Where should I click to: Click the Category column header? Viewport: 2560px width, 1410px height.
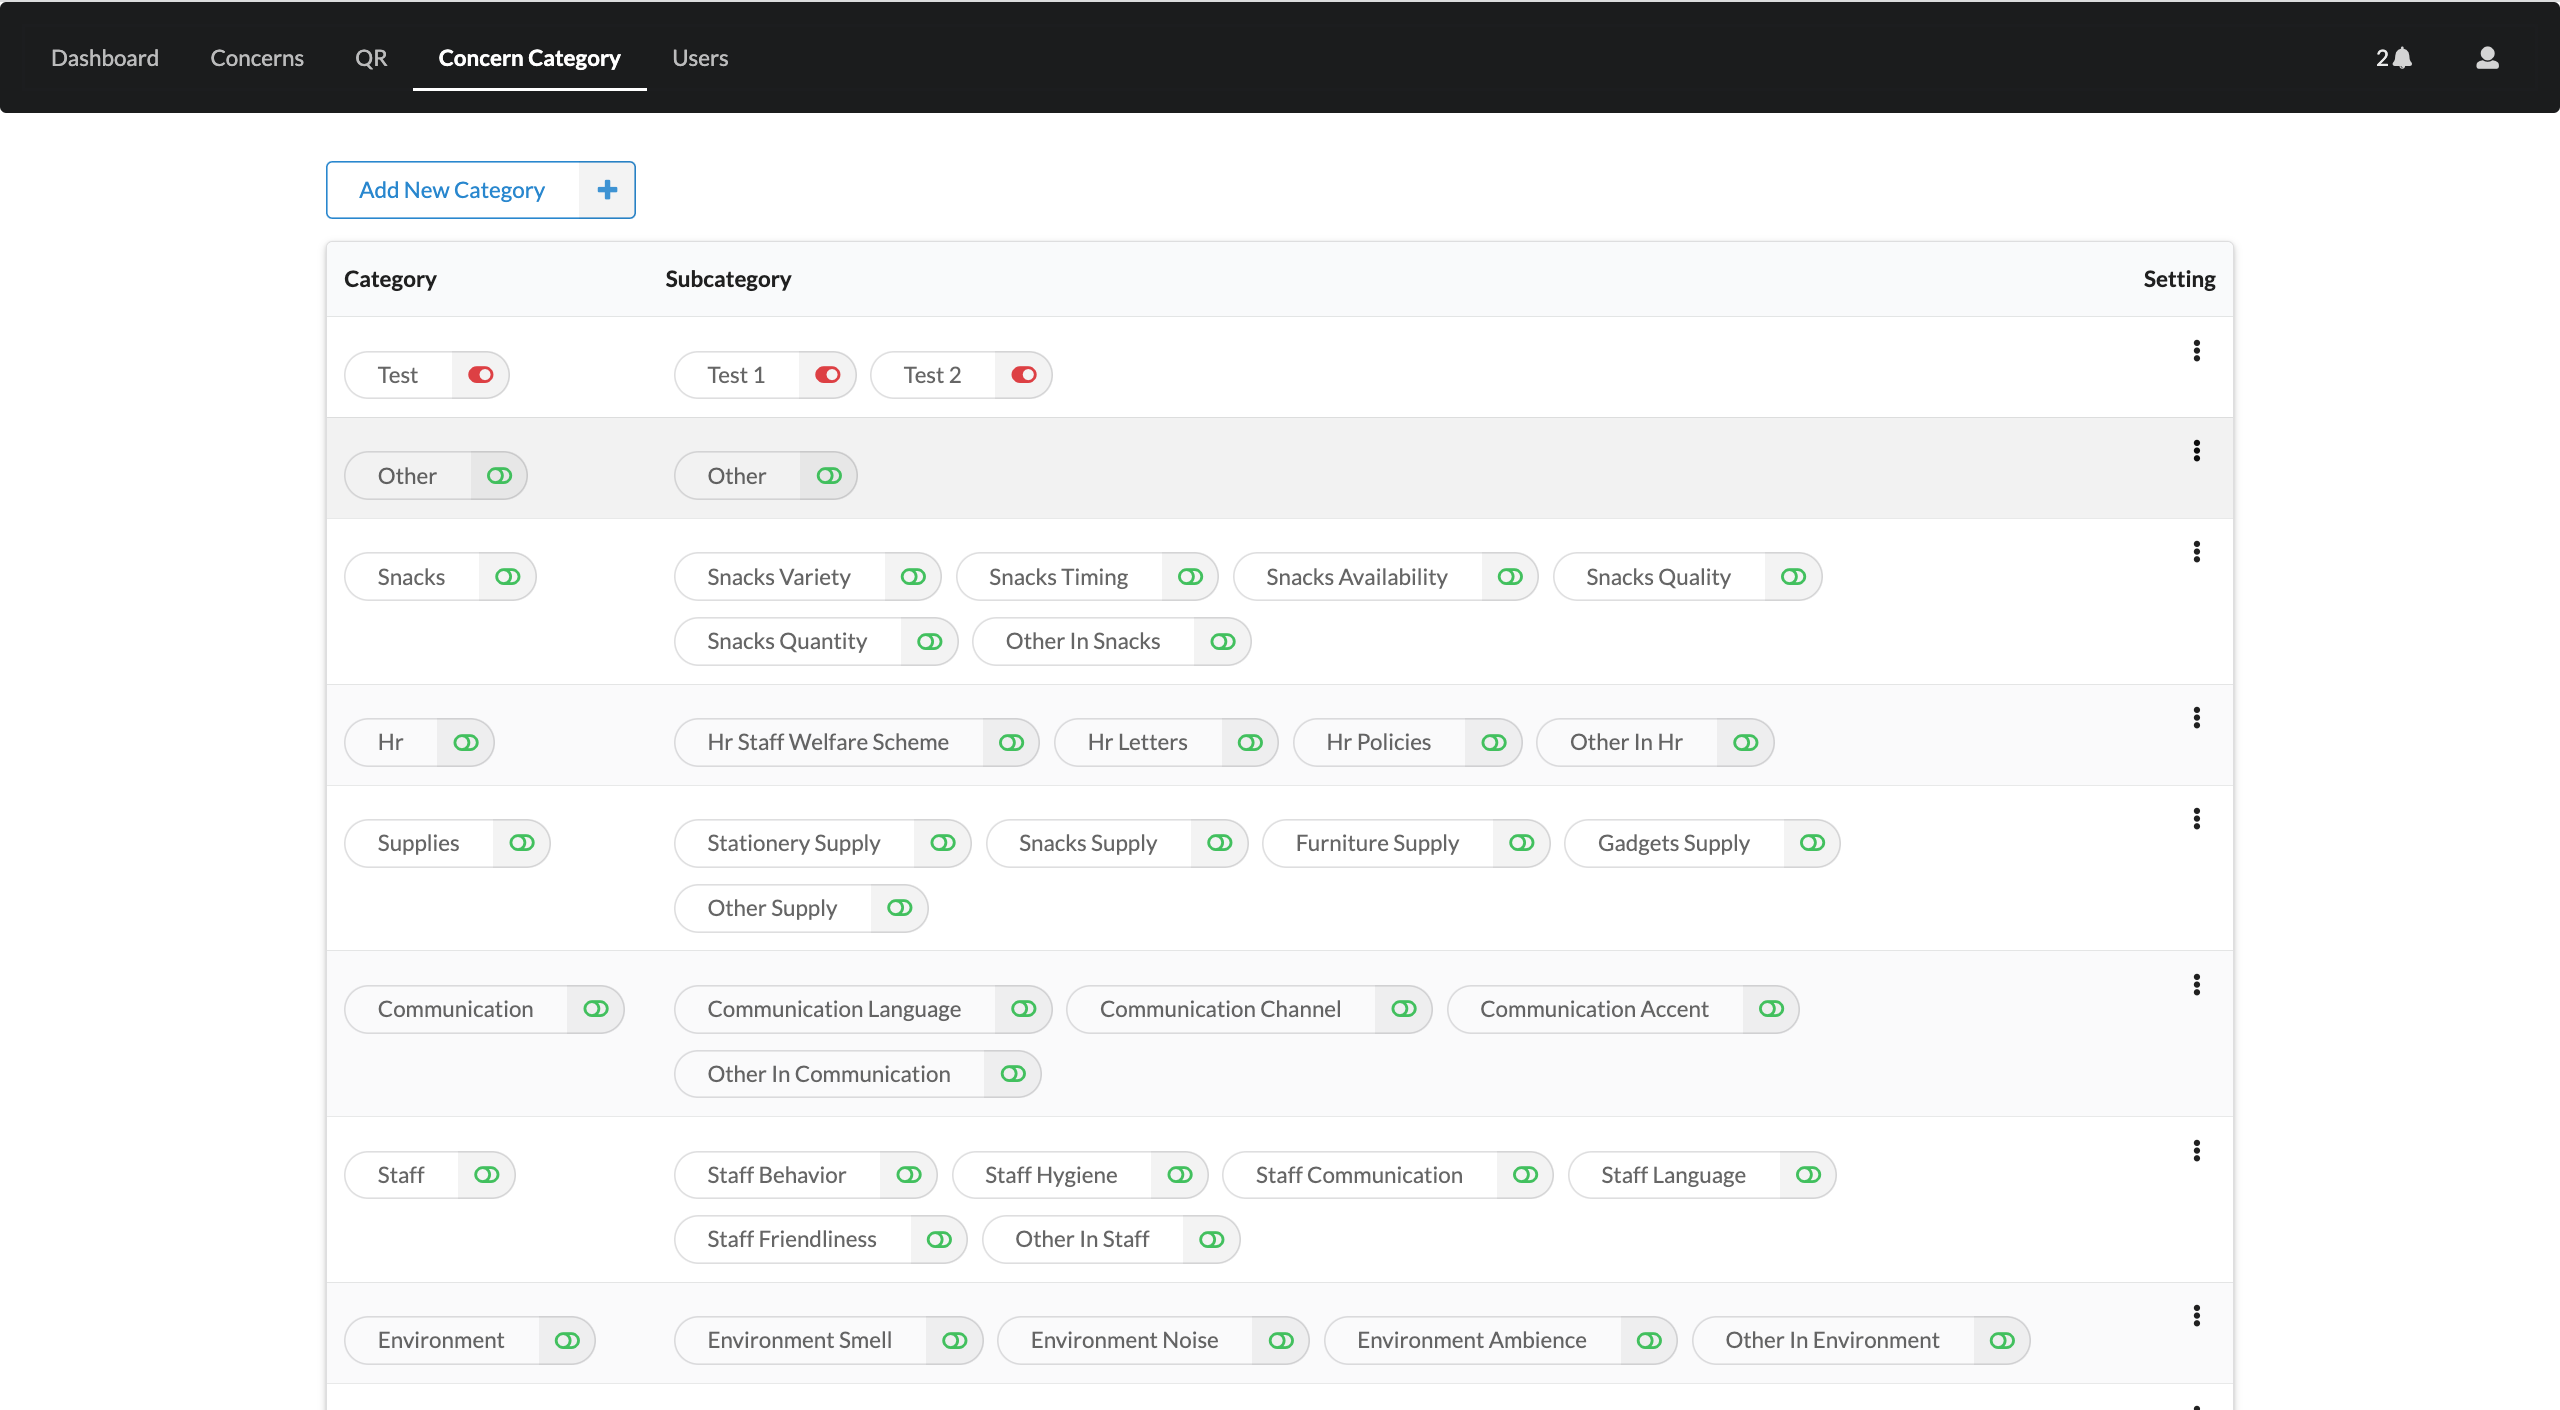coord(390,279)
